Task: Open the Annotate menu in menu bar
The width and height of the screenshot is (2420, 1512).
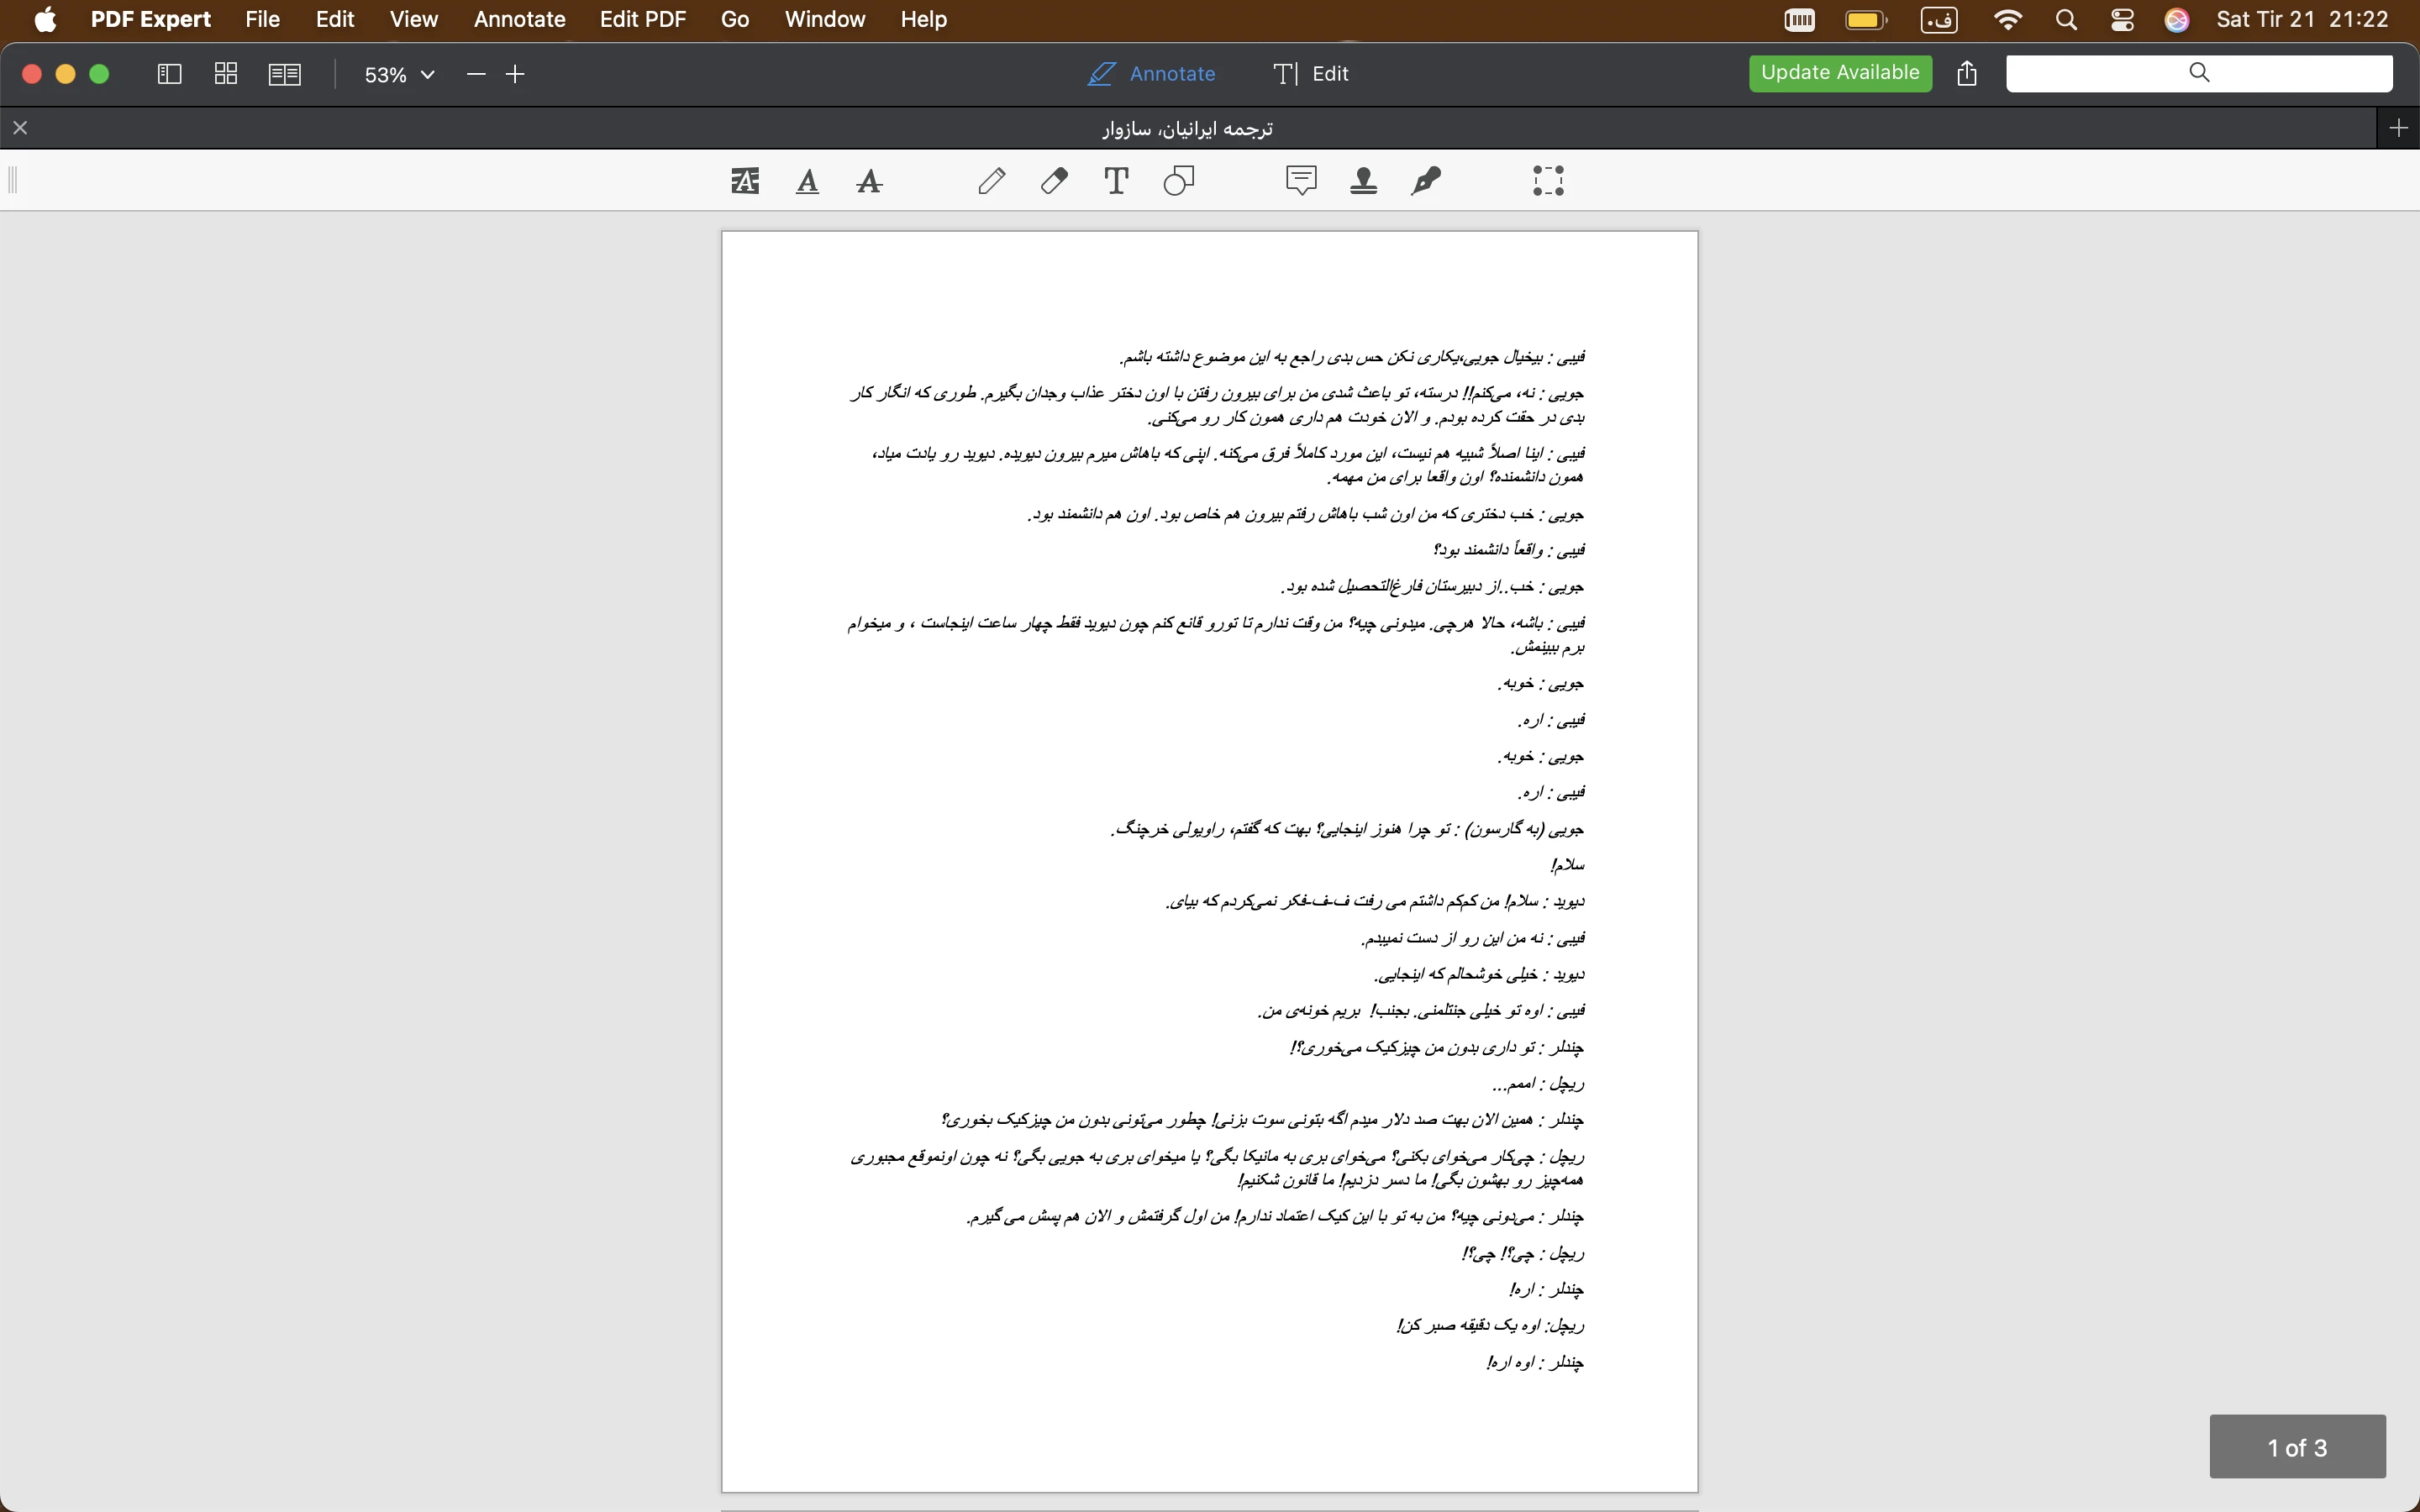Action: click(519, 19)
